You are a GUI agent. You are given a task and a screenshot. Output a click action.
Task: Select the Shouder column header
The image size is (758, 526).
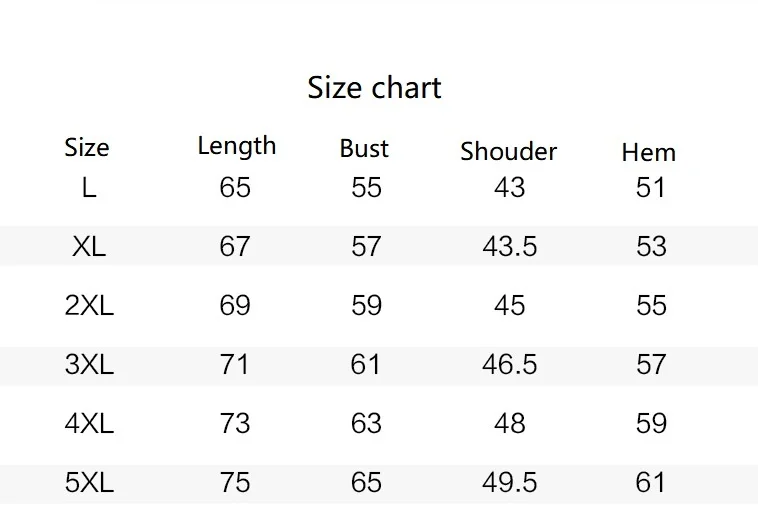coord(508,152)
